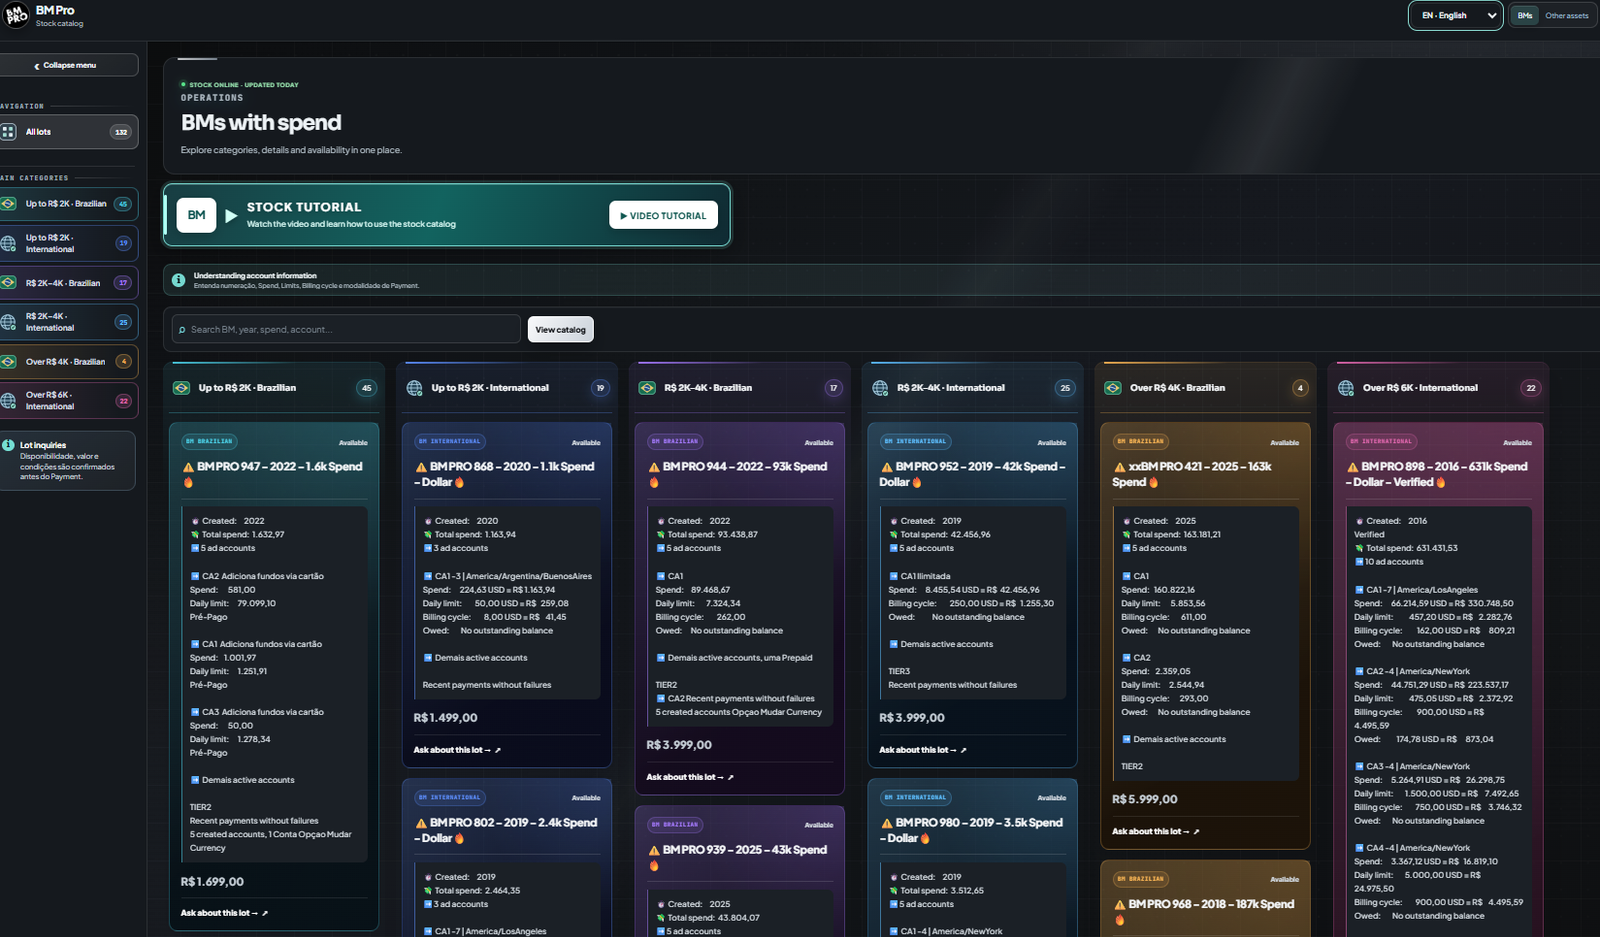Click the play icon beside Stock Tutorial title
Screen dimensions: 1600x937
point(231,215)
